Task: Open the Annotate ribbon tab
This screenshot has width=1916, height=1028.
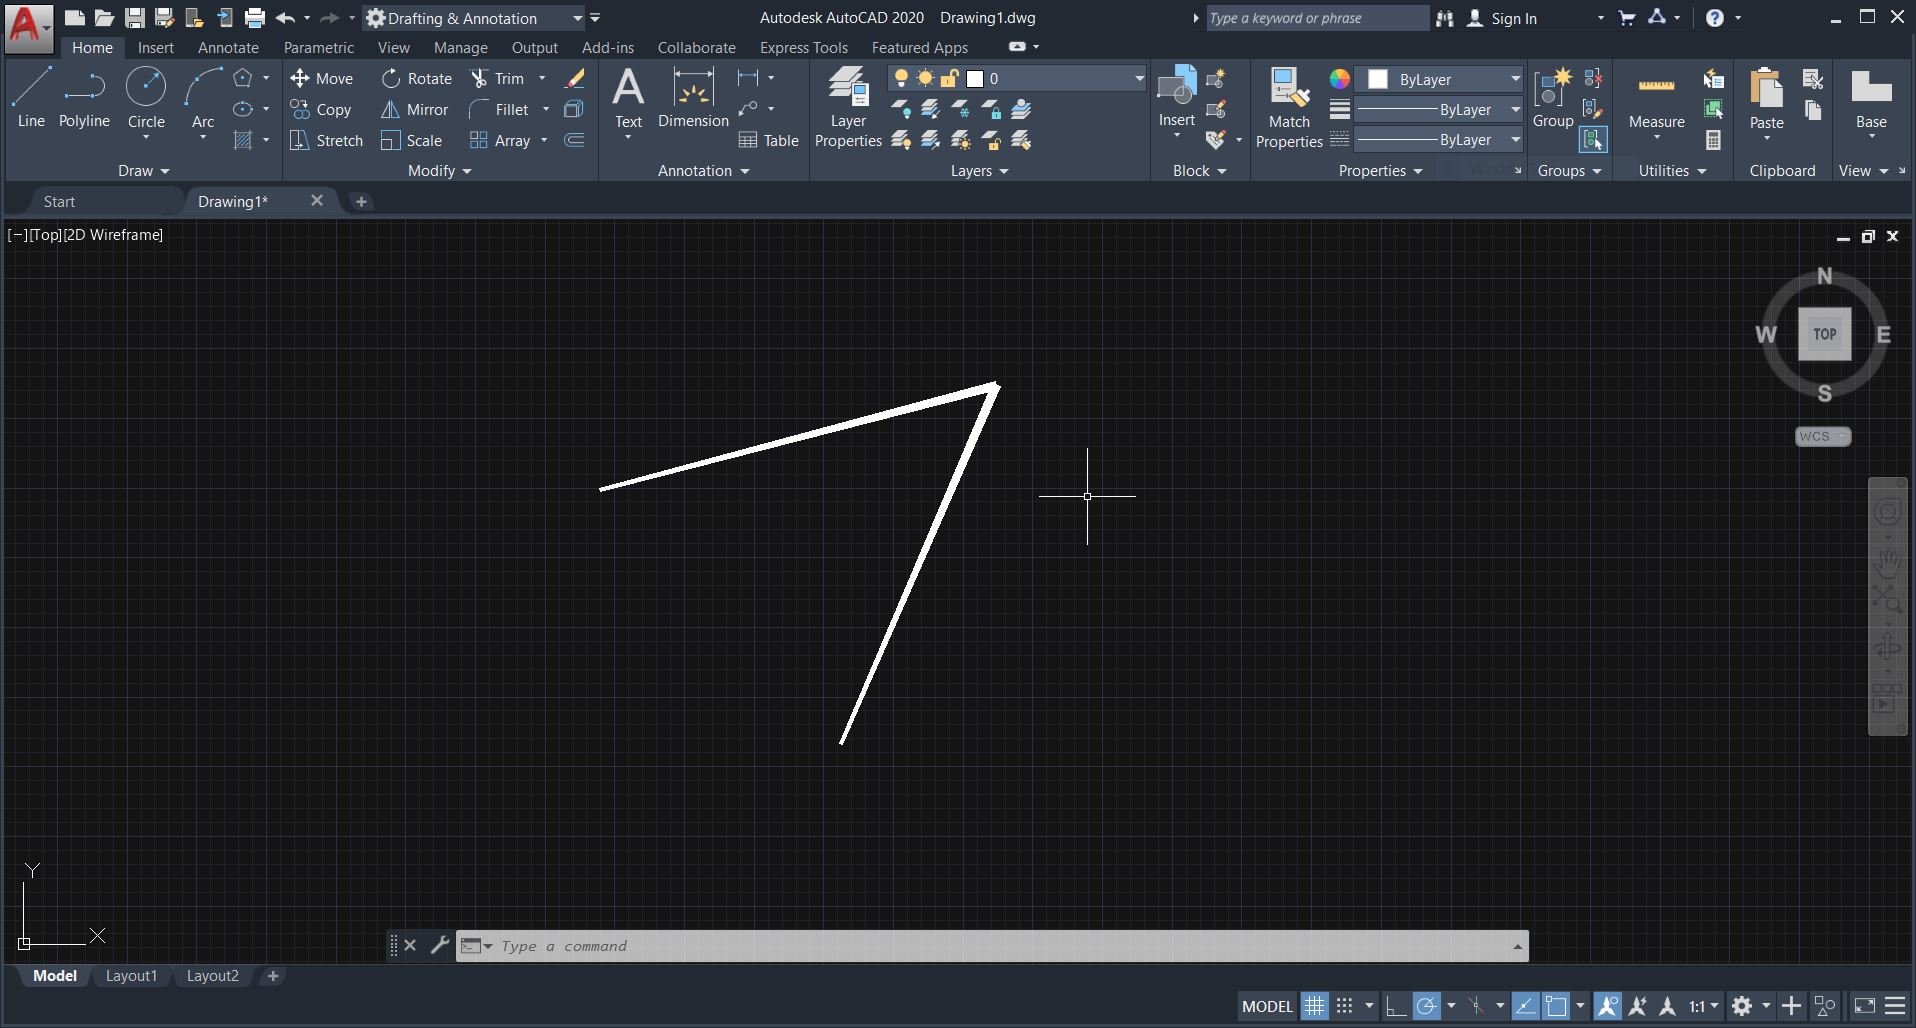Action: [x=227, y=47]
